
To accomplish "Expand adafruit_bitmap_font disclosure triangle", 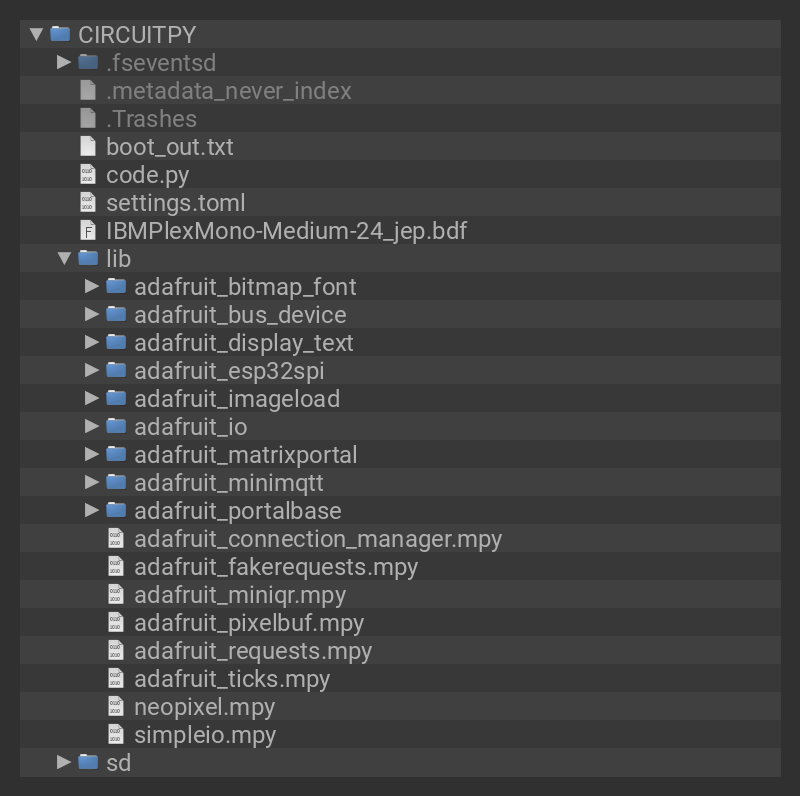I will (x=92, y=286).
